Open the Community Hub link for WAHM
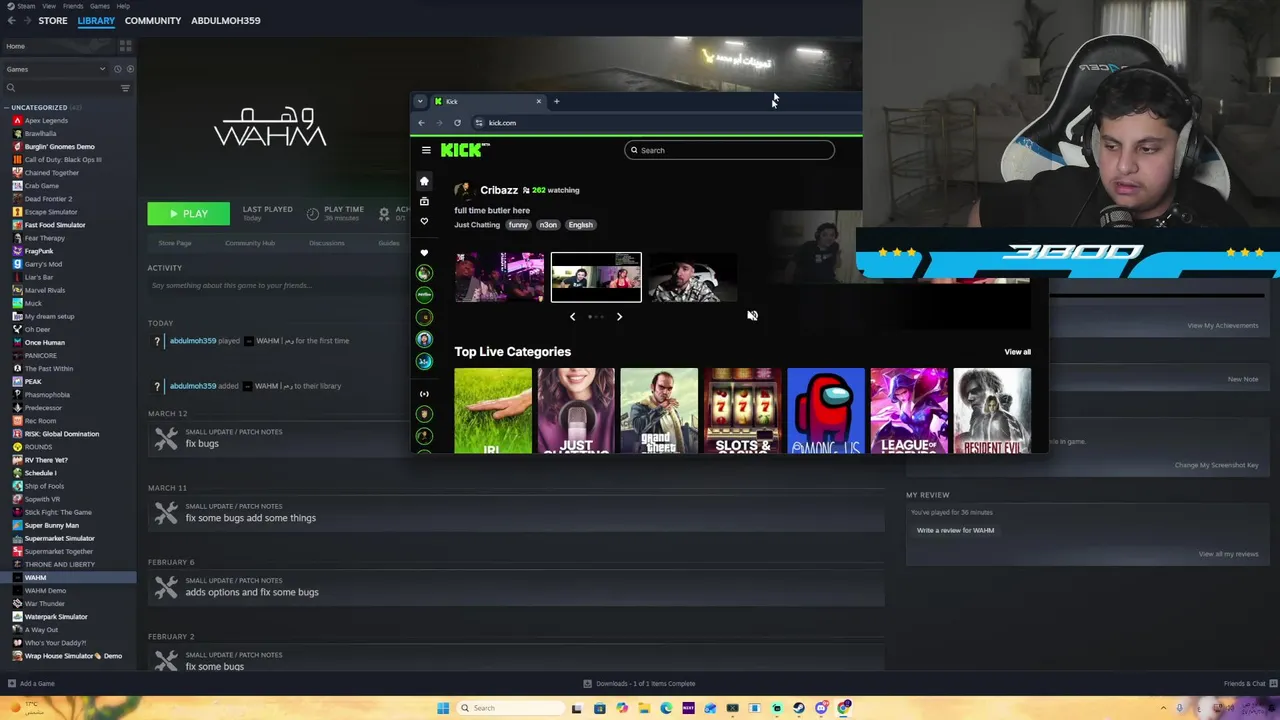Image resolution: width=1280 pixels, height=720 pixels. 250,243
